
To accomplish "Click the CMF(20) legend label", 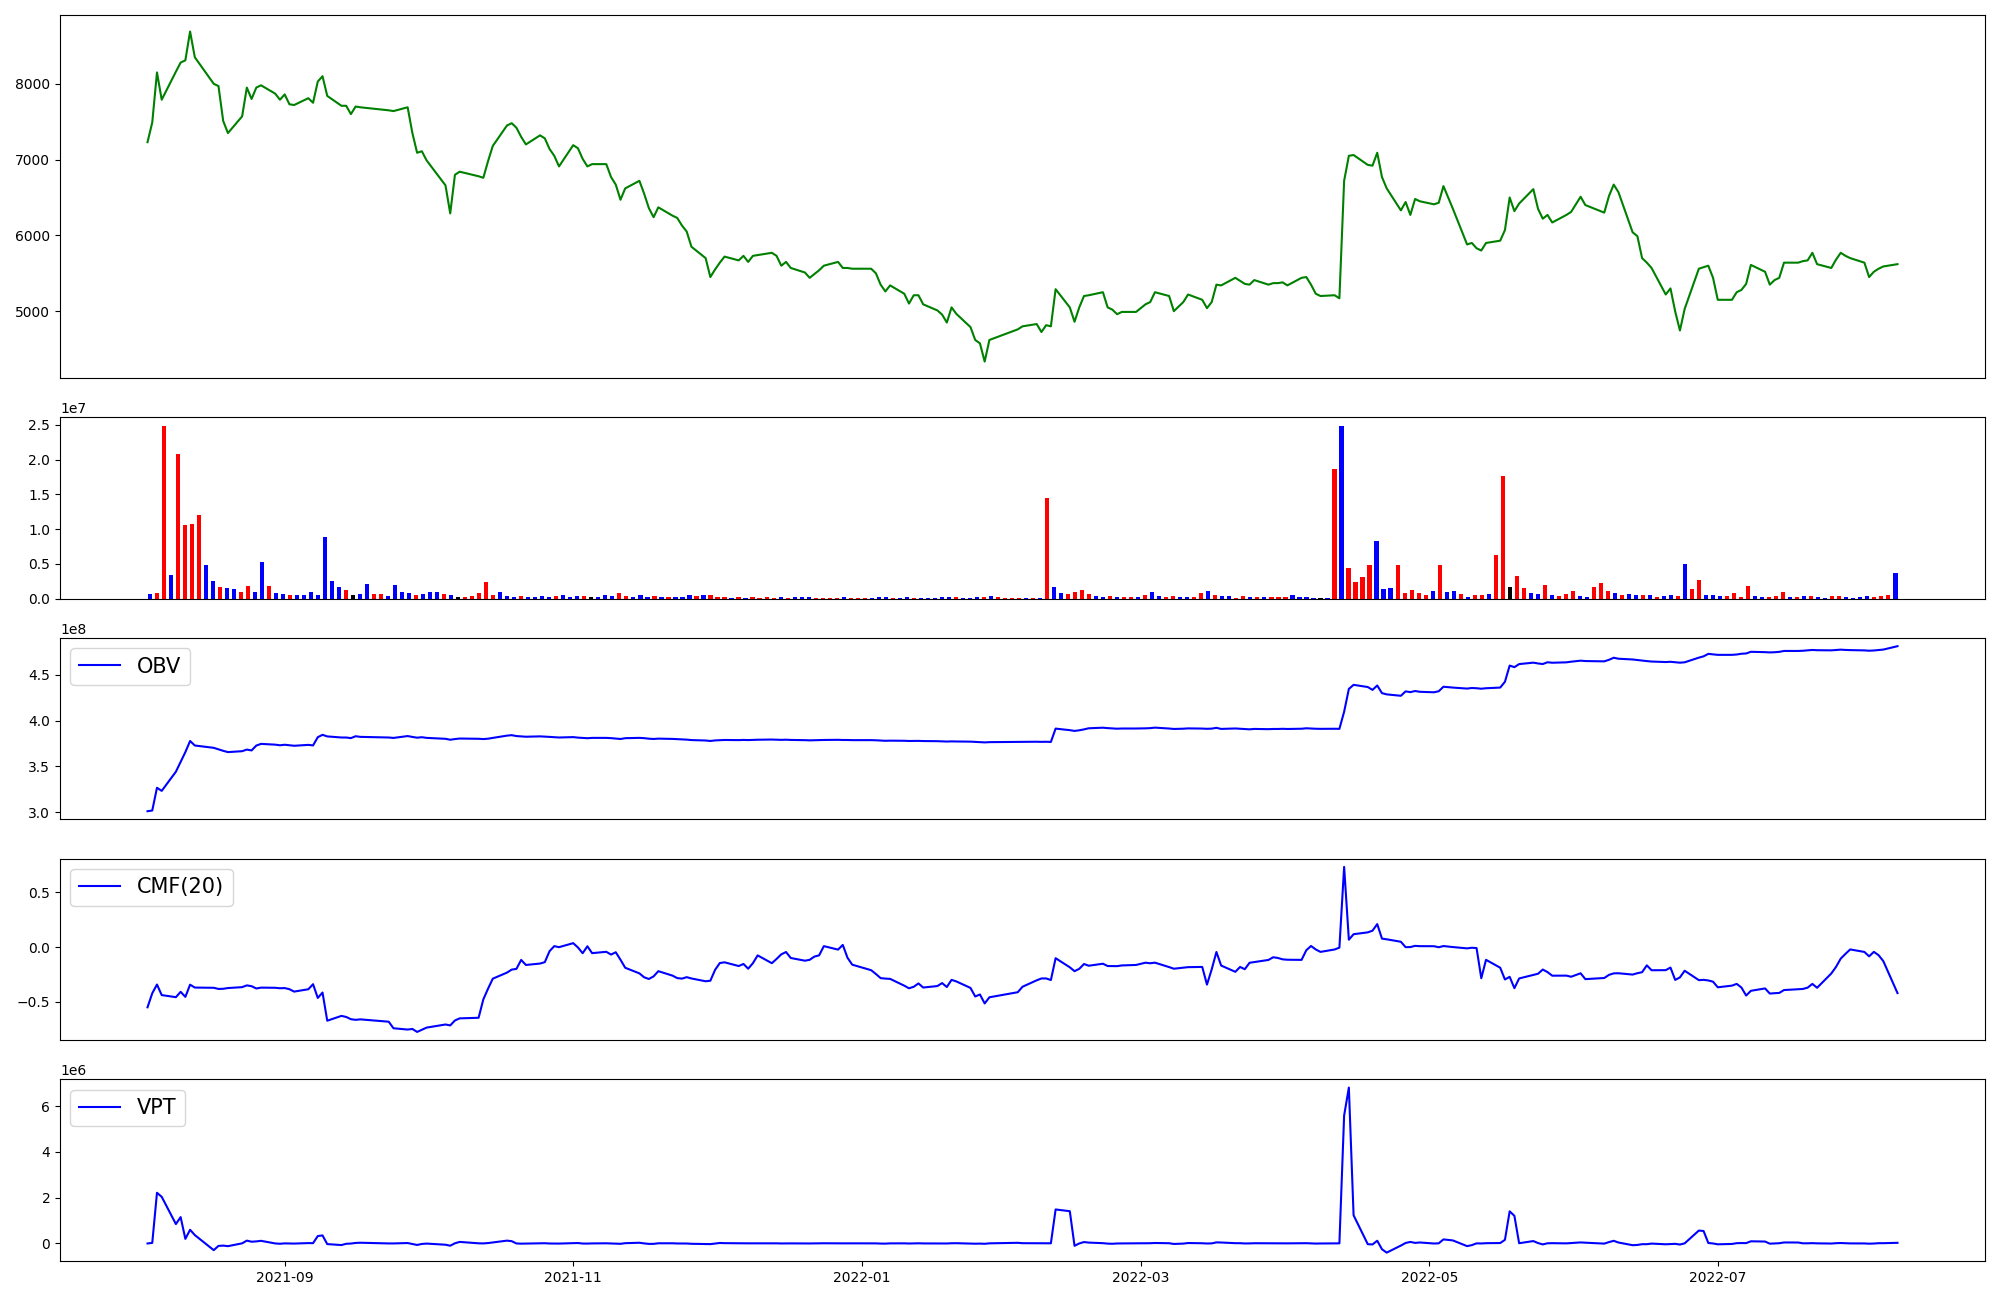I will pos(179,887).
